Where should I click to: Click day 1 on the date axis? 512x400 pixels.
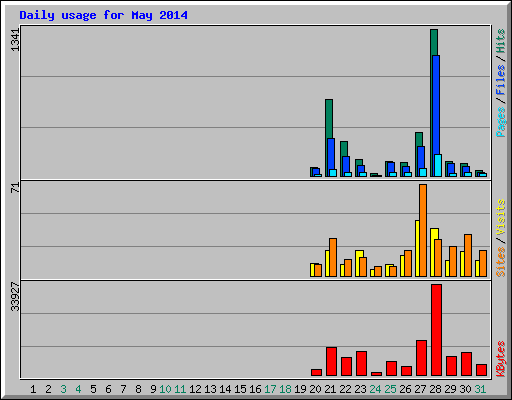click(x=33, y=389)
